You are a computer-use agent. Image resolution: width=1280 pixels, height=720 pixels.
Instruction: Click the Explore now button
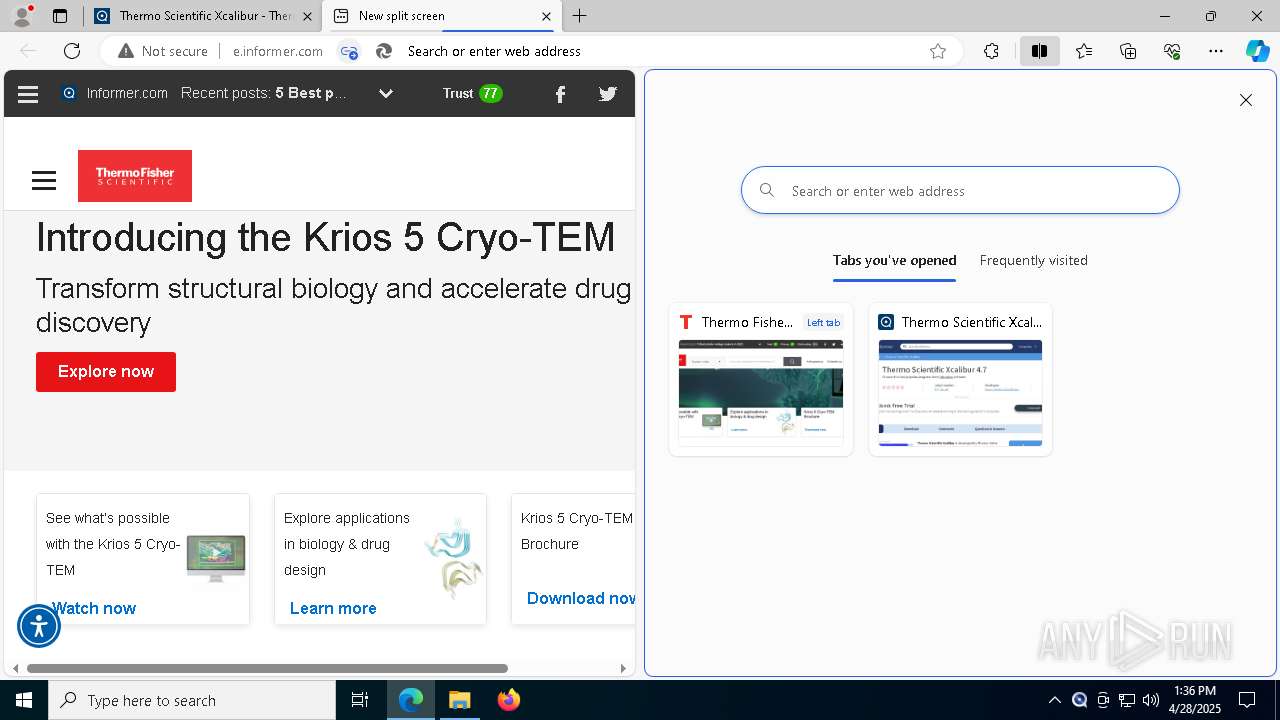[106, 372]
